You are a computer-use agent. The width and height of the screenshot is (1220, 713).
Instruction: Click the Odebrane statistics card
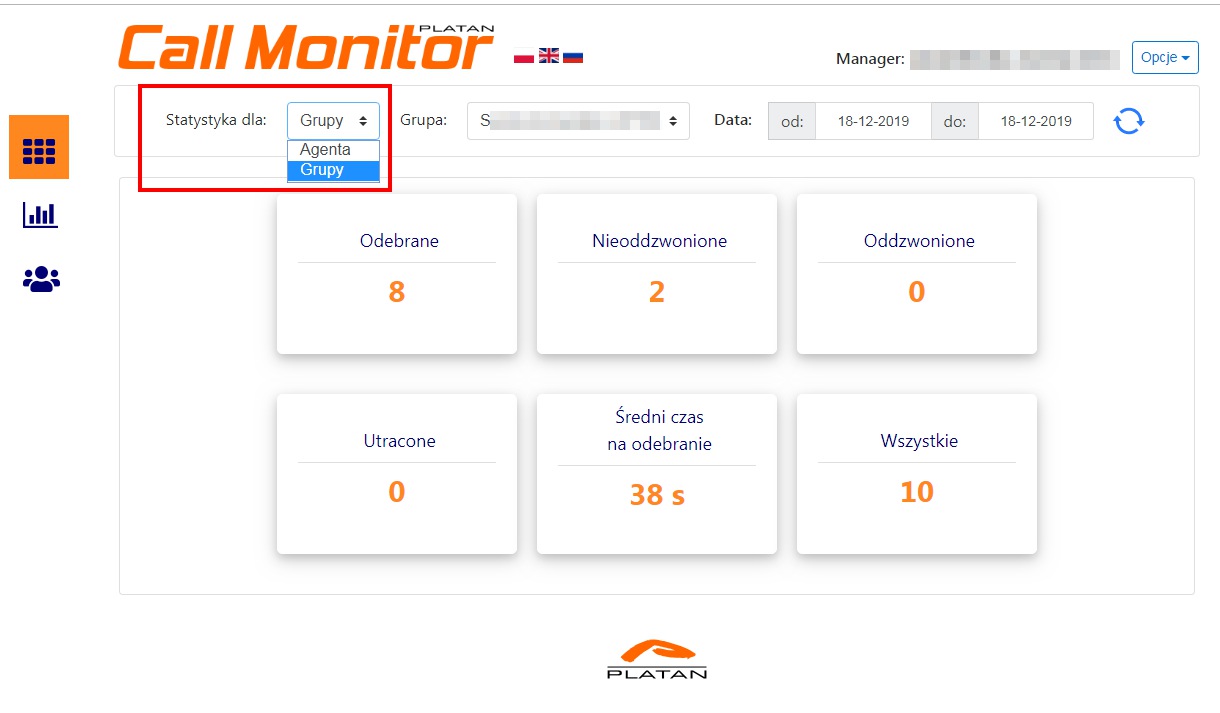click(397, 273)
